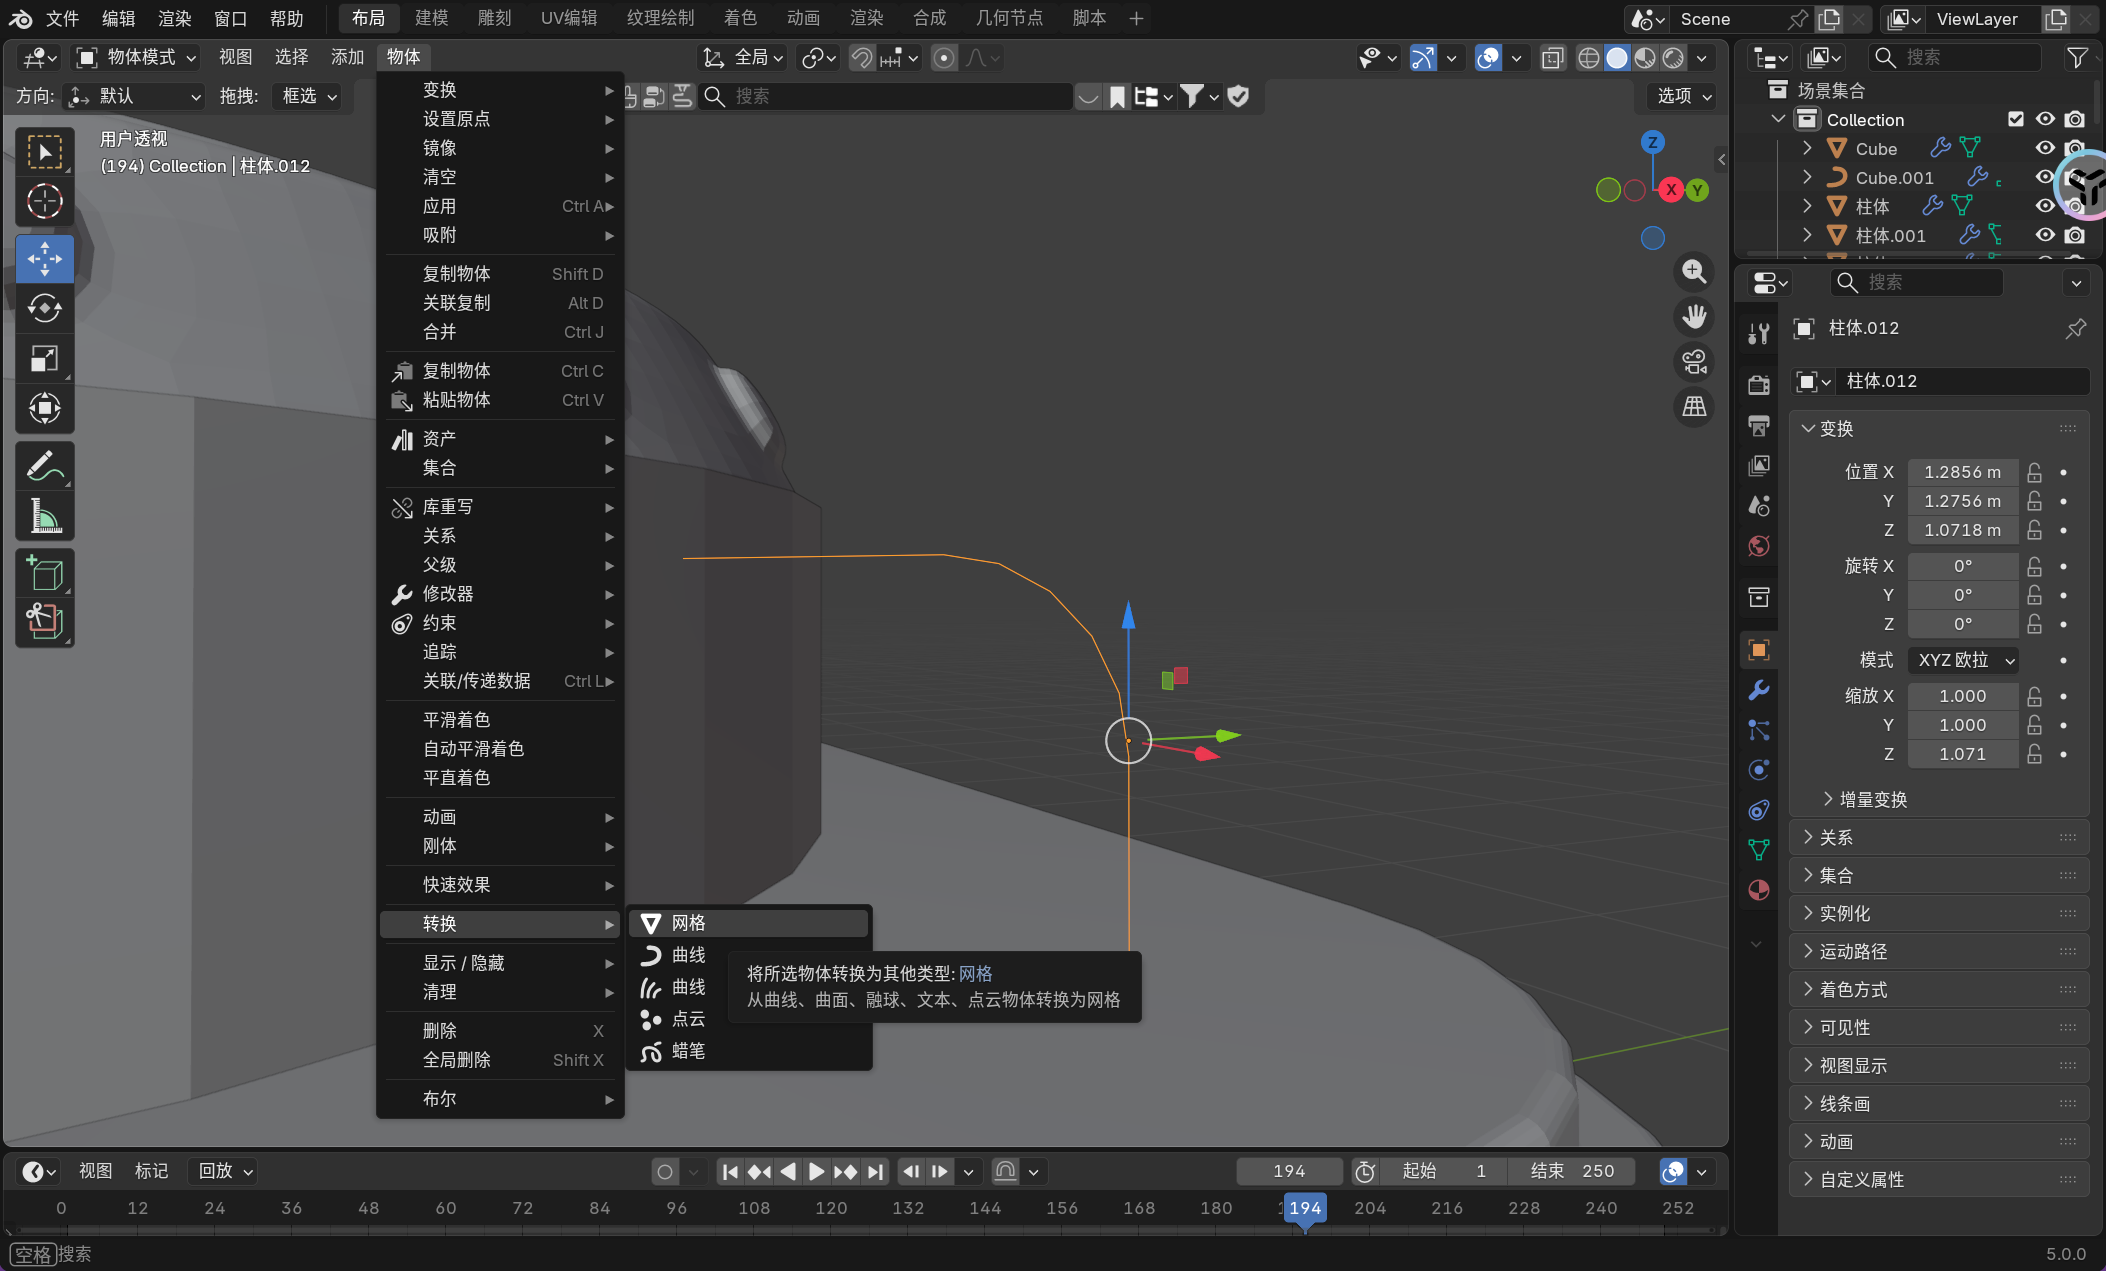The height and width of the screenshot is (1271, 2106).
Task: Select the Scale tool in toolbar
Action: 44,358
